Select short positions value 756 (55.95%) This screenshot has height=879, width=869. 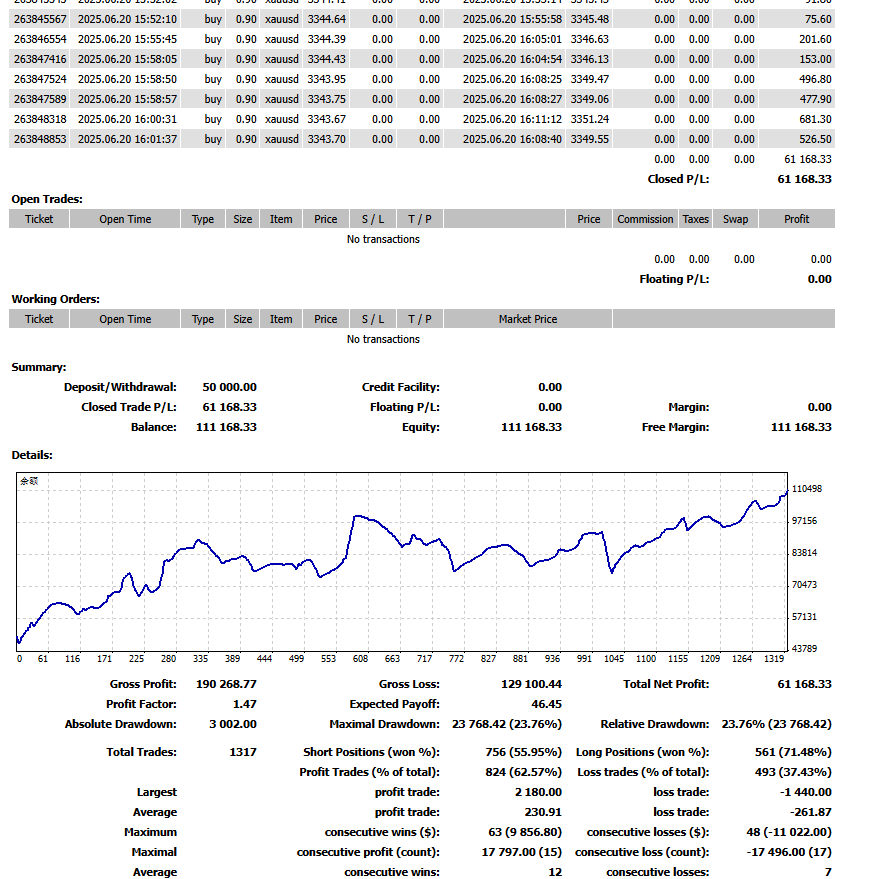click(523, 752)
